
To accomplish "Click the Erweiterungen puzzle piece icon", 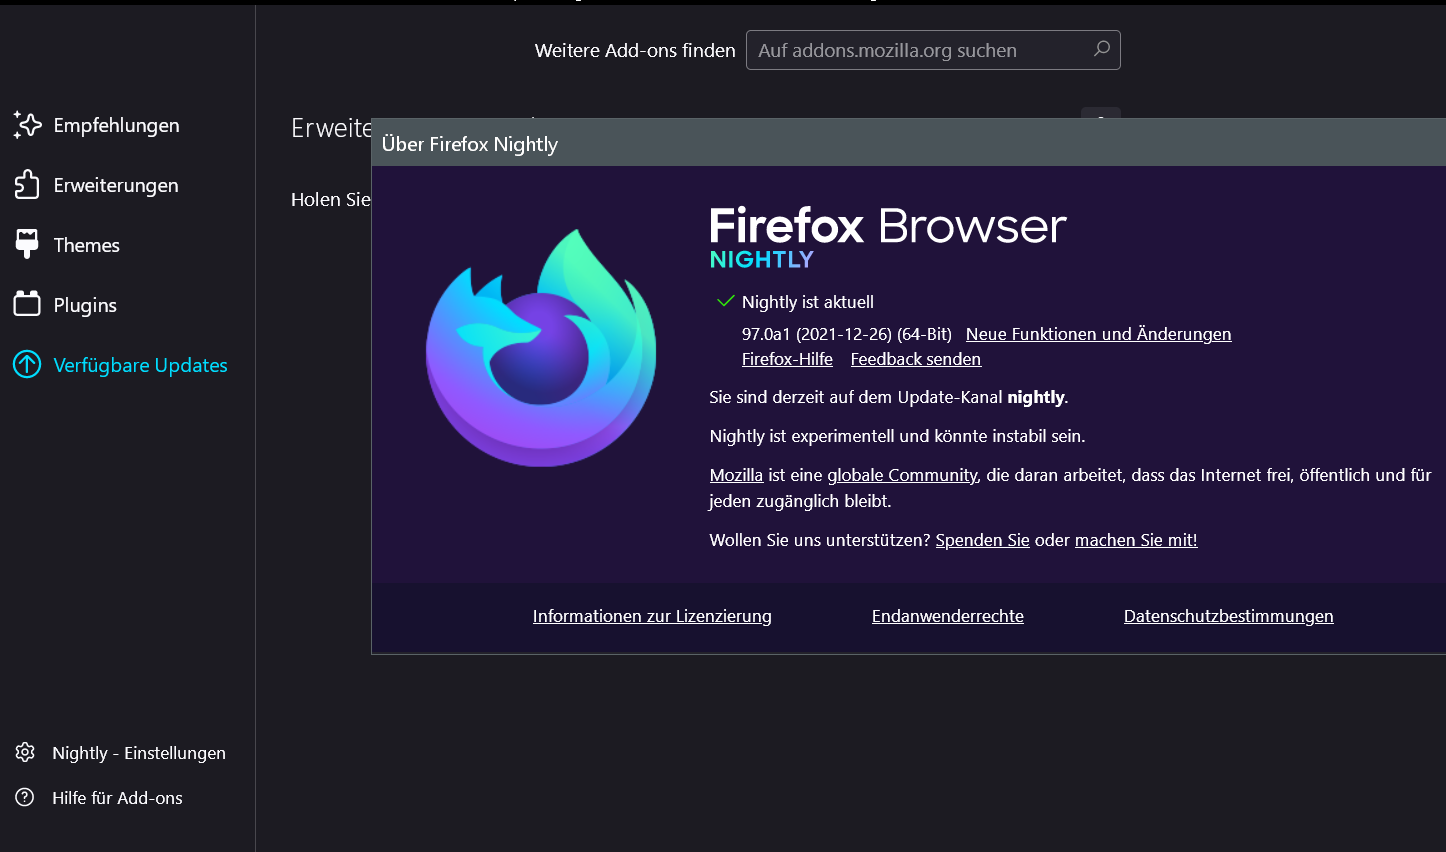I will pyautogui.click(x=27, y=185).
